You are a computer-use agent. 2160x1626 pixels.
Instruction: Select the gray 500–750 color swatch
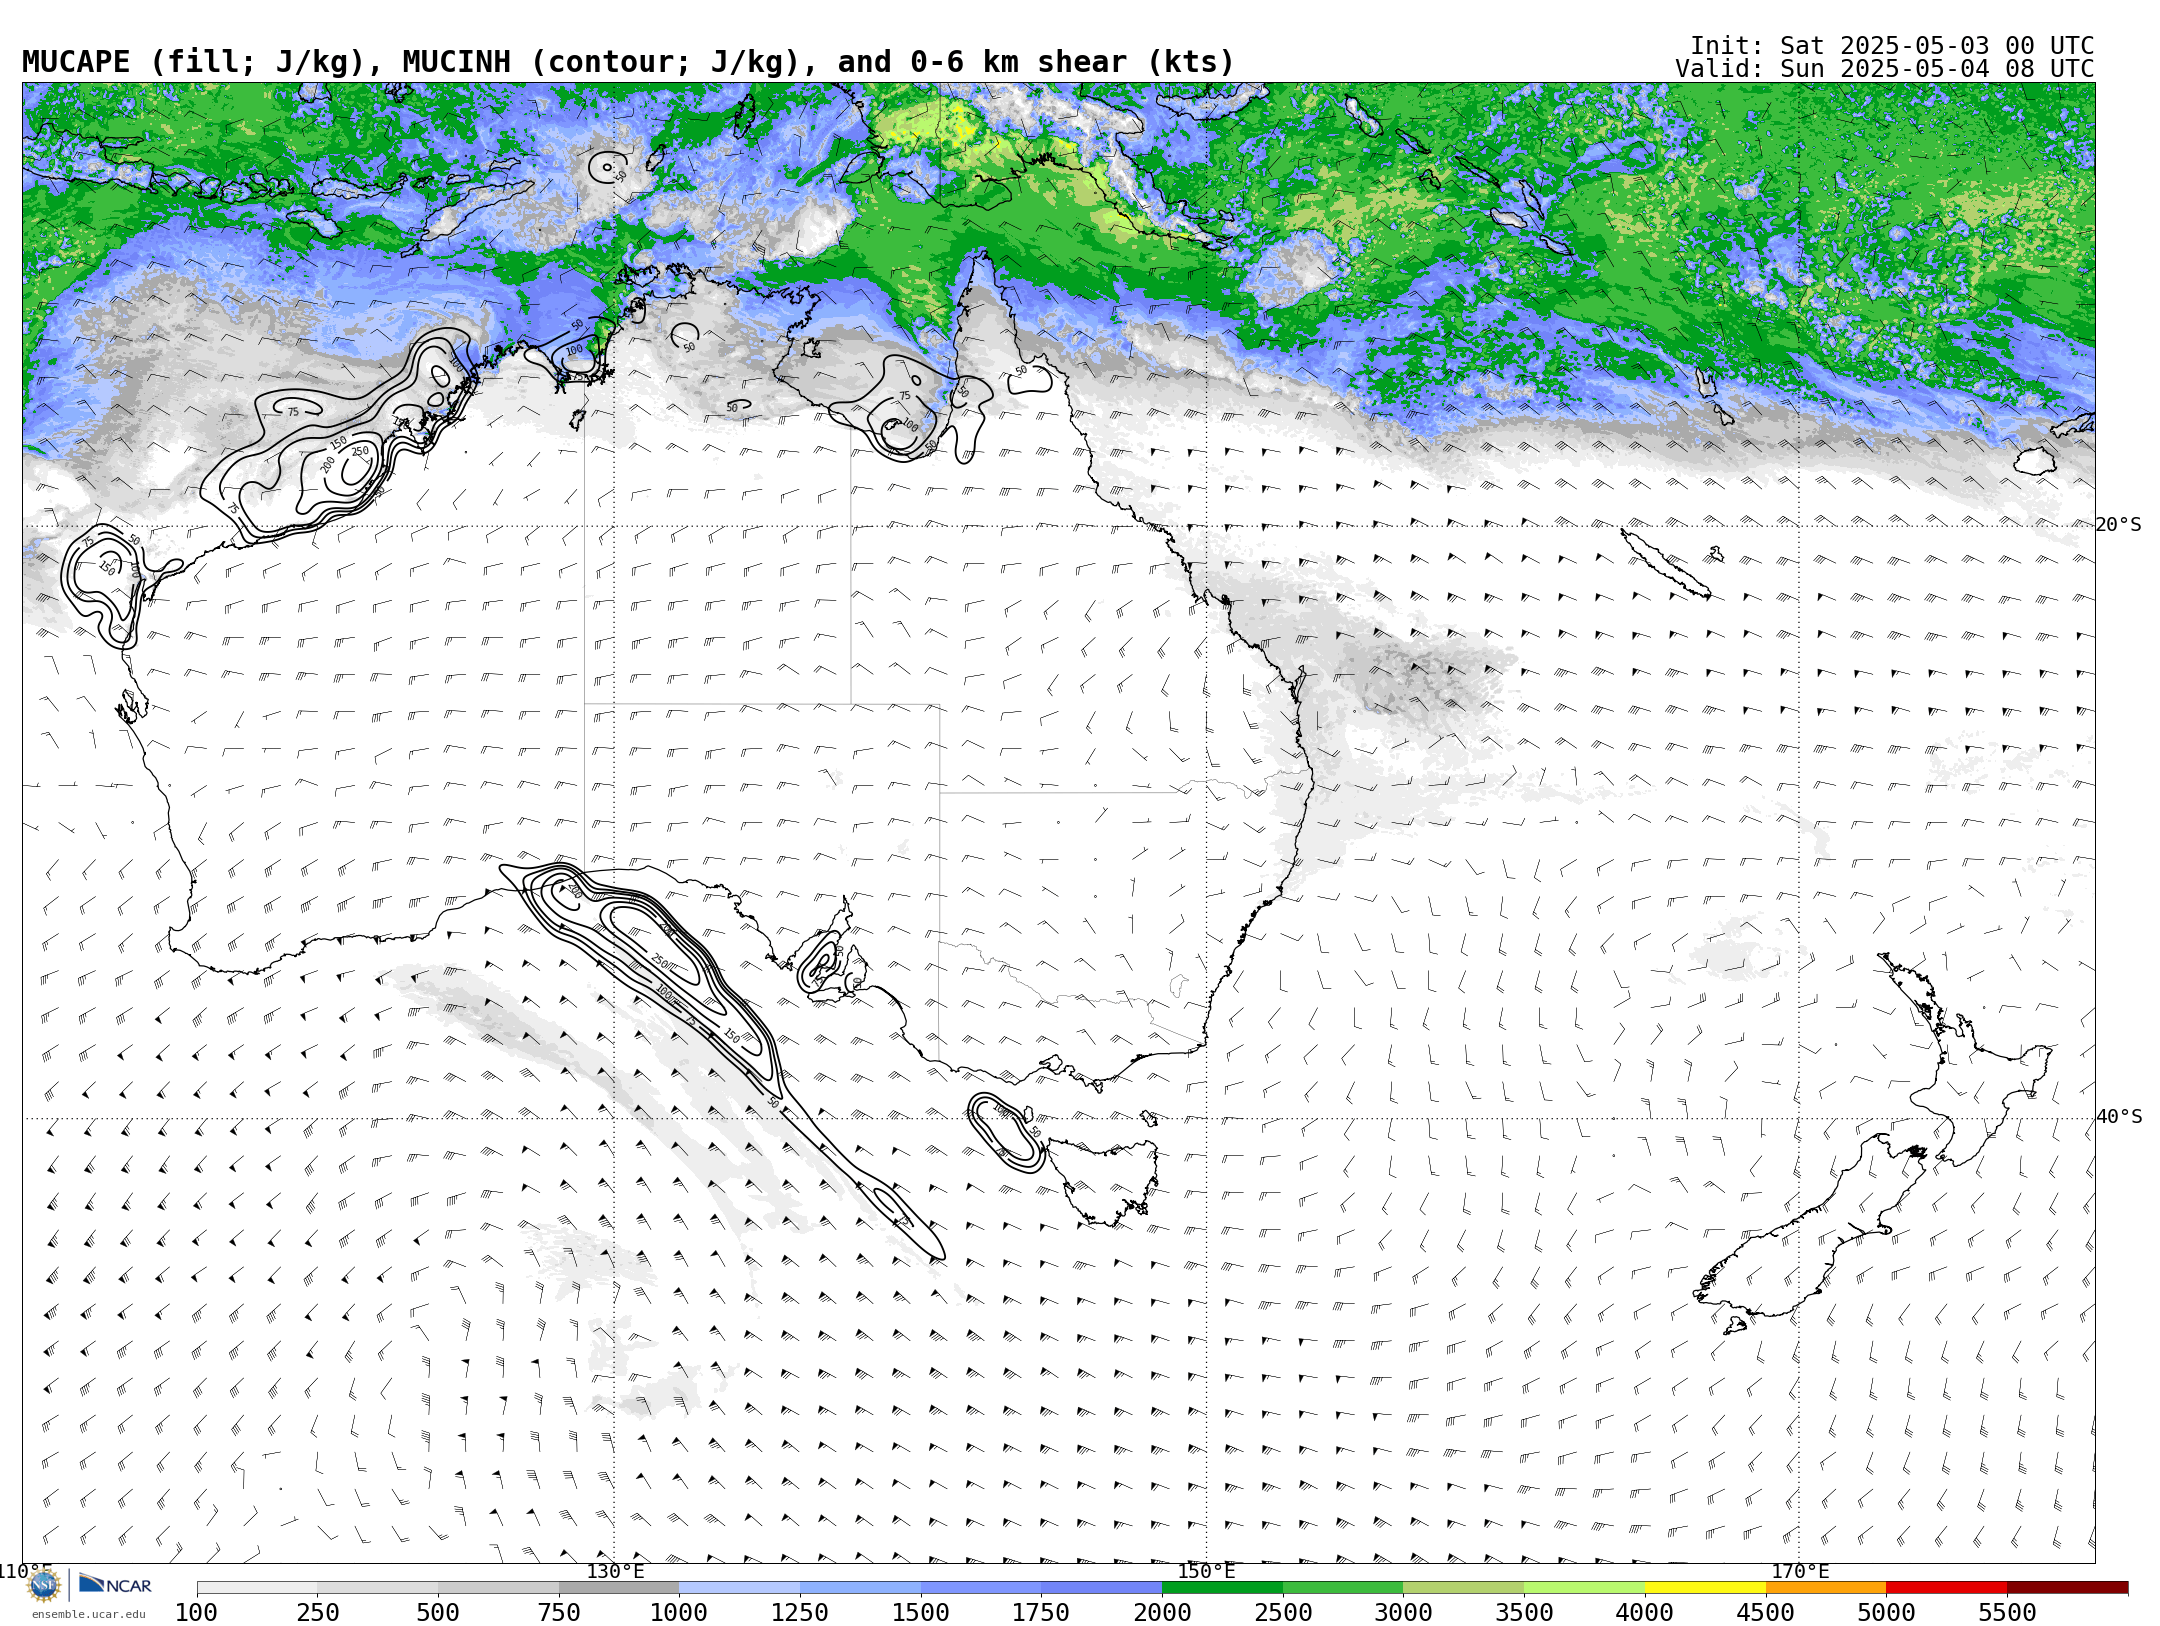pyautogui.click(x=498, y=1588)
